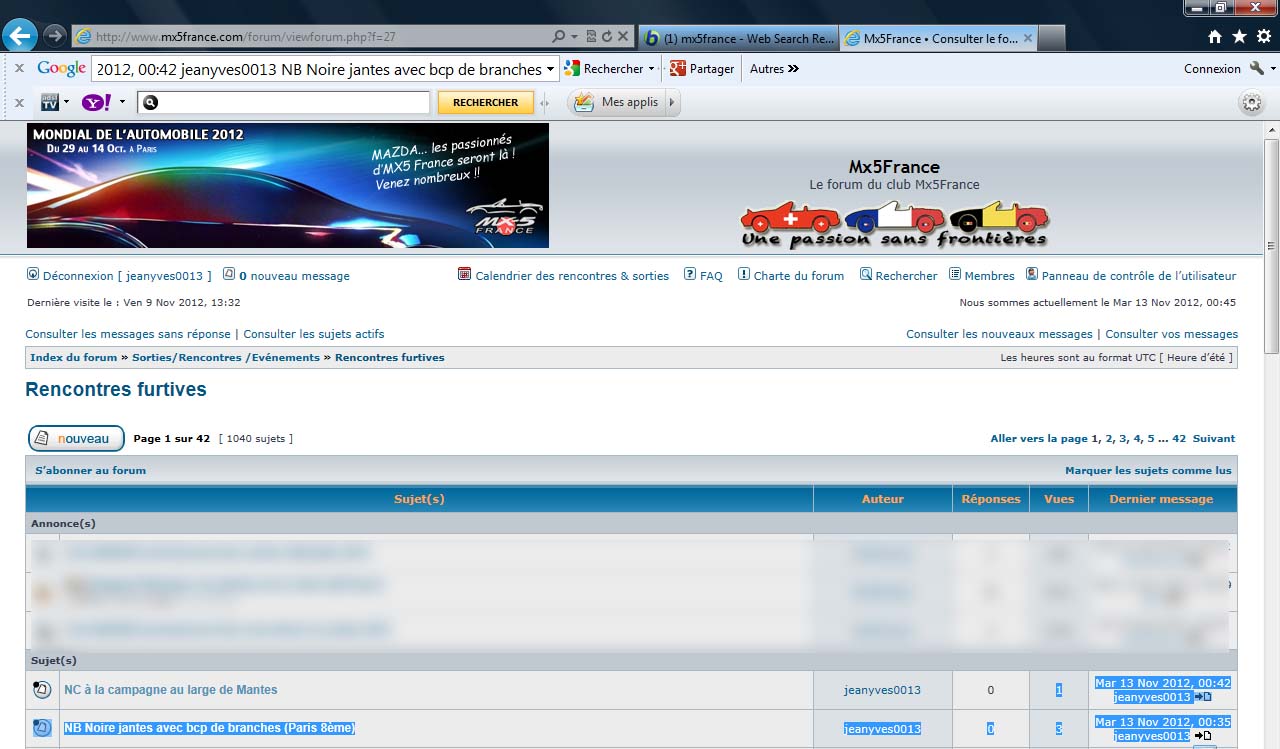This screenshot has width=1280, height=749.
Task: Click the Rechercher forum menu link
Action: [x=906, y=276]
